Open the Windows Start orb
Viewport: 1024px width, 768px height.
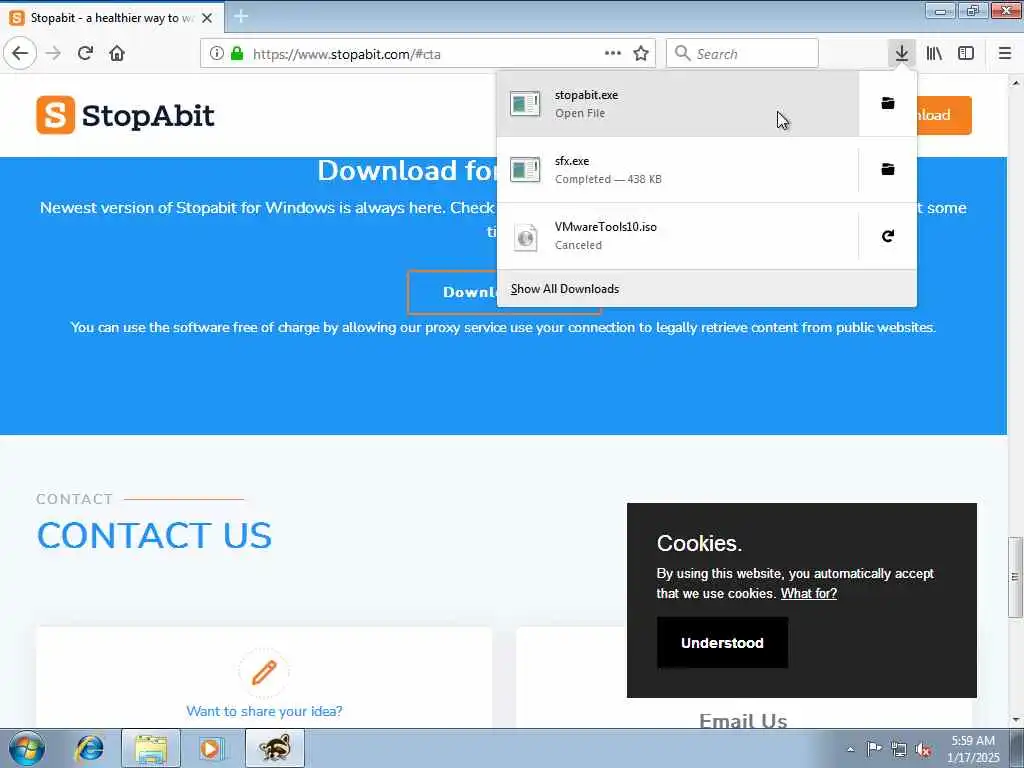pyautogui.click(x=27, y=748)
